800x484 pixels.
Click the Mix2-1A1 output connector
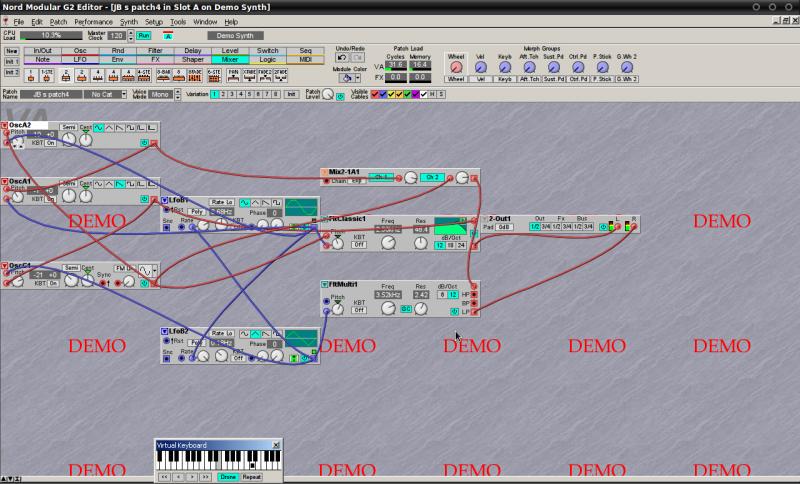click(x=474, y=178)
